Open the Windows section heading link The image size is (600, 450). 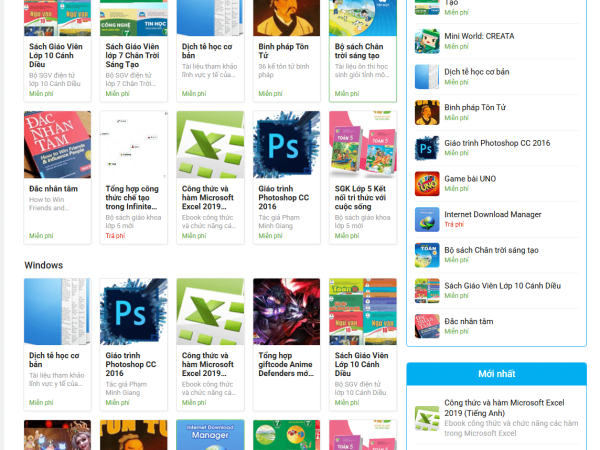[x=44, y=265]
